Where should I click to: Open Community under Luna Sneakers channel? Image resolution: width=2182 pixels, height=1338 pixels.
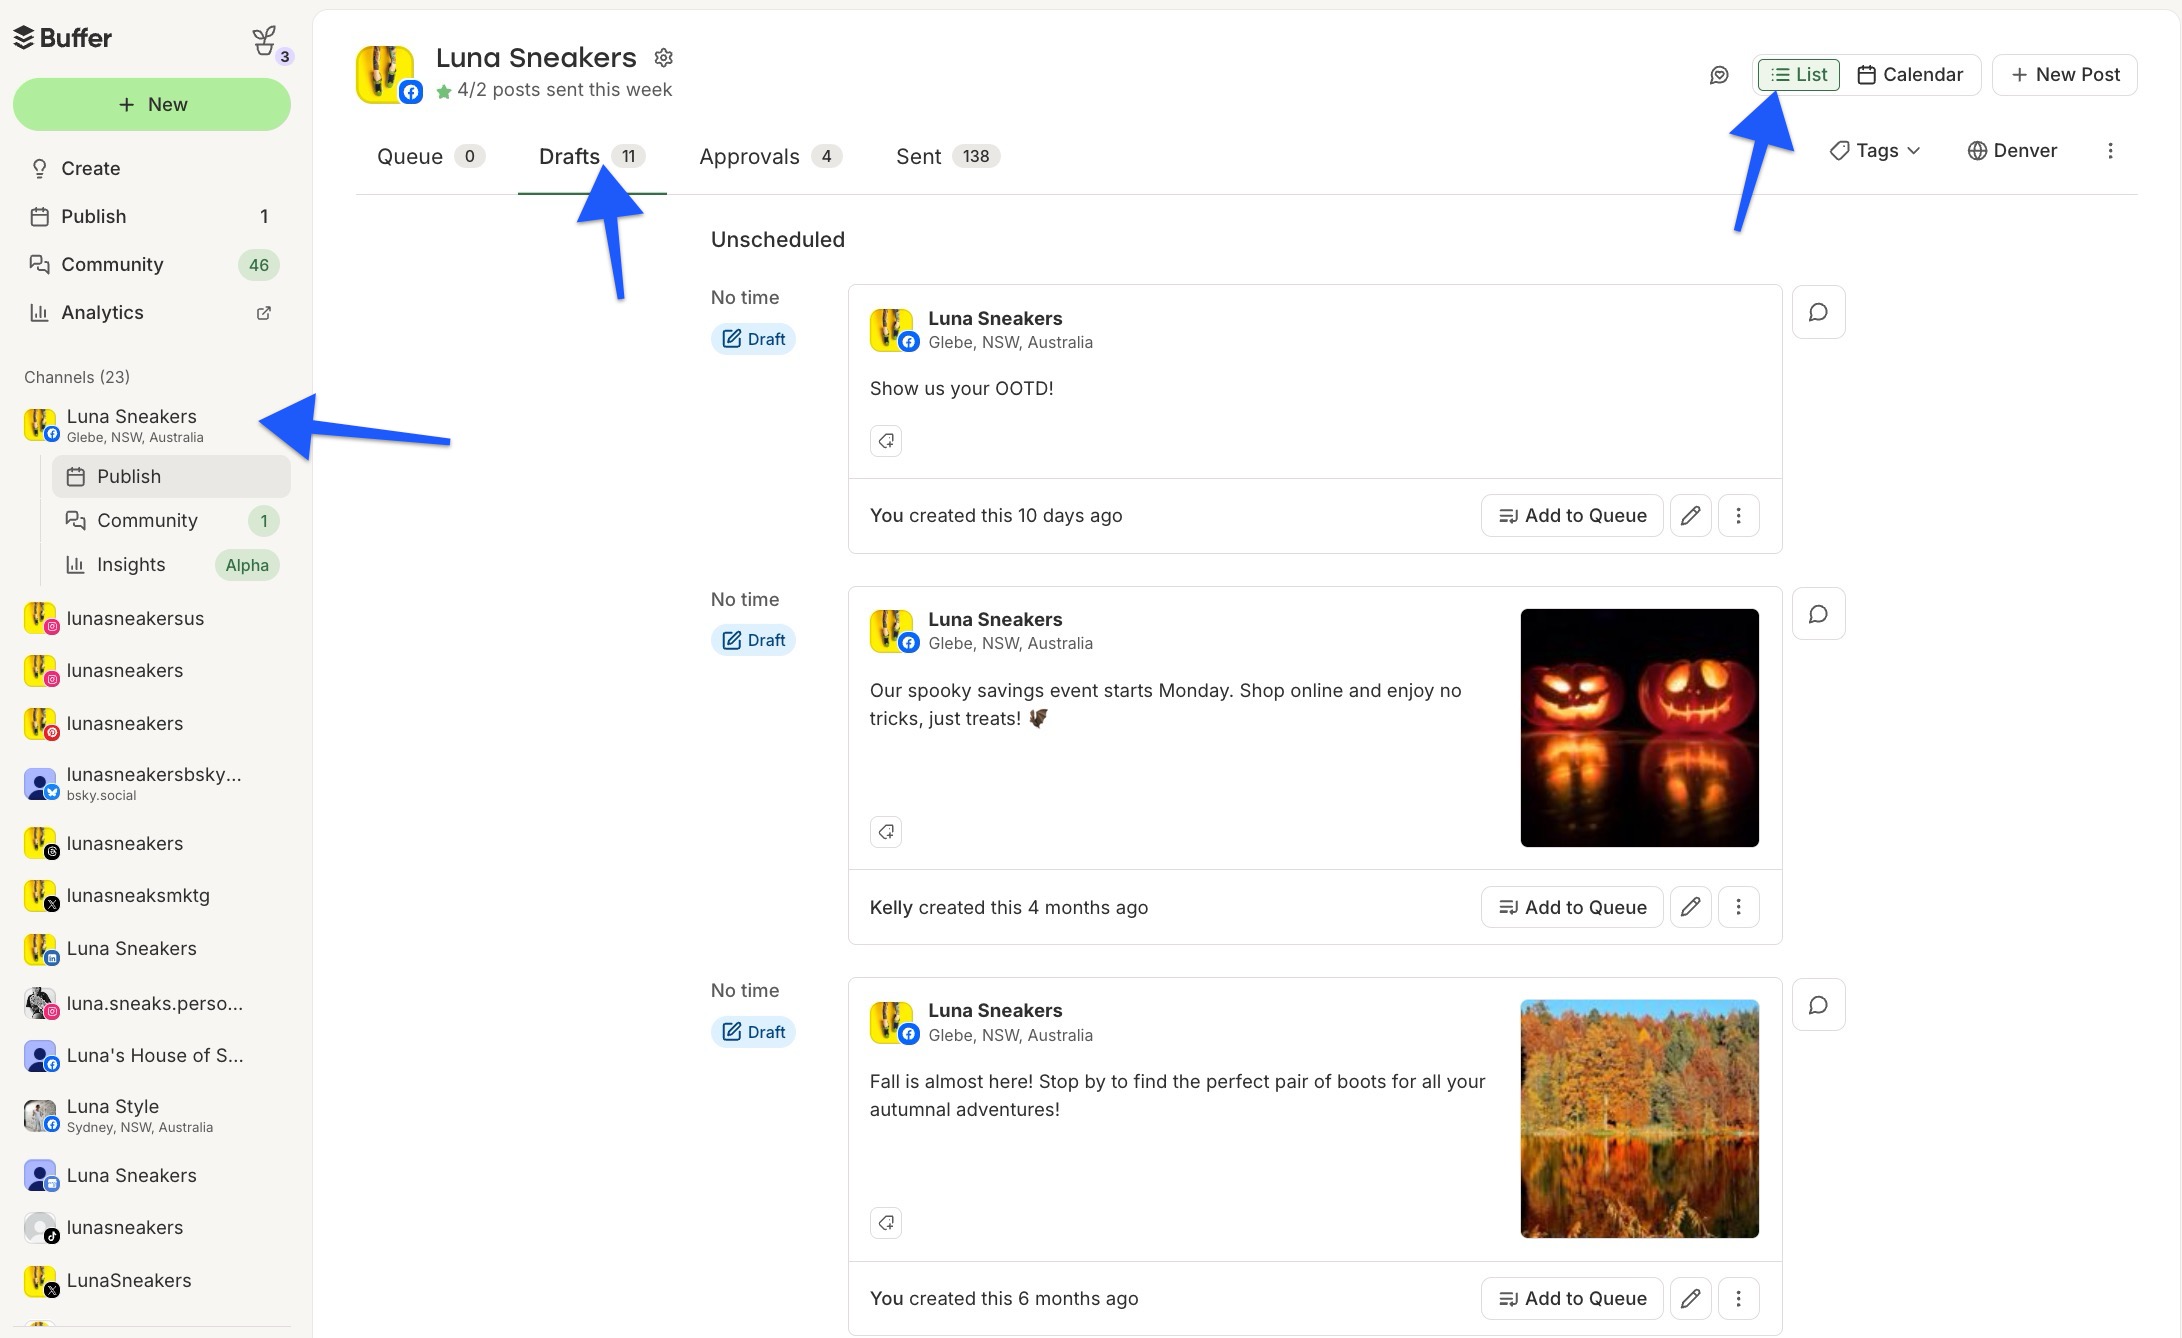pos(171,521)
